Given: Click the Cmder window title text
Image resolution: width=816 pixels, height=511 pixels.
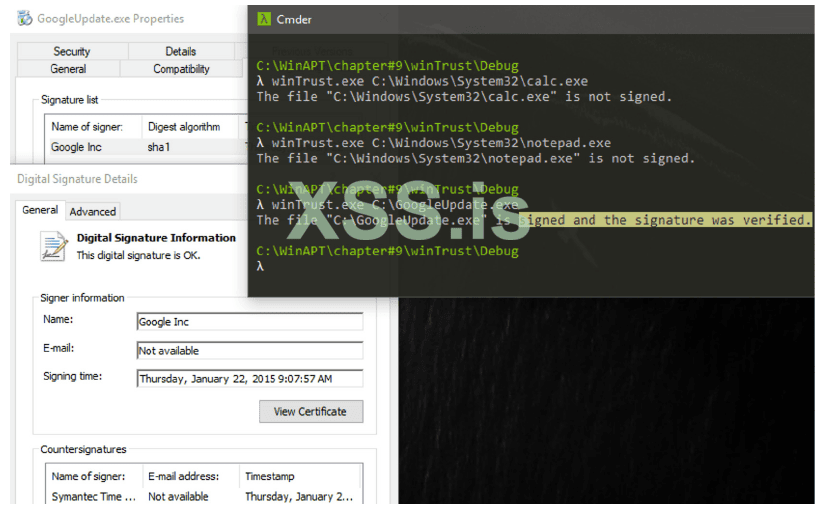Looking at the screenshot, I should [294, 19].
